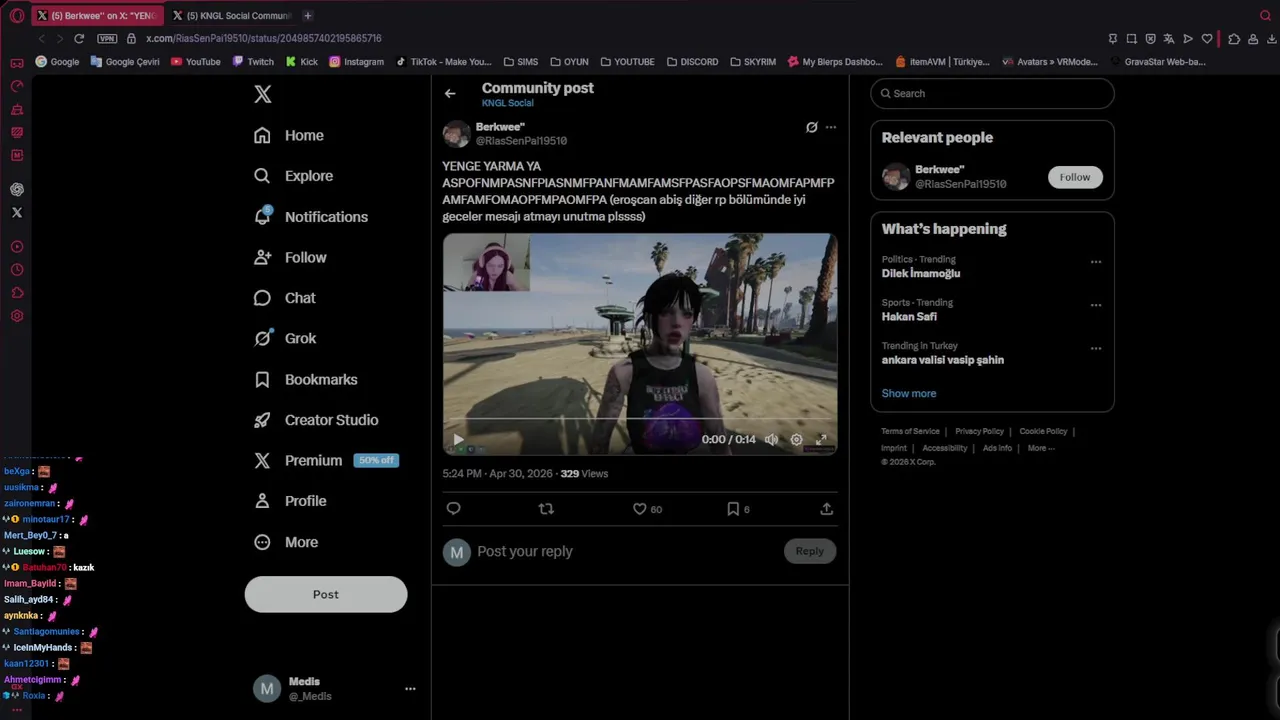
Task: Expand the More menu in sidebar
Action: [x=286, y=542]
